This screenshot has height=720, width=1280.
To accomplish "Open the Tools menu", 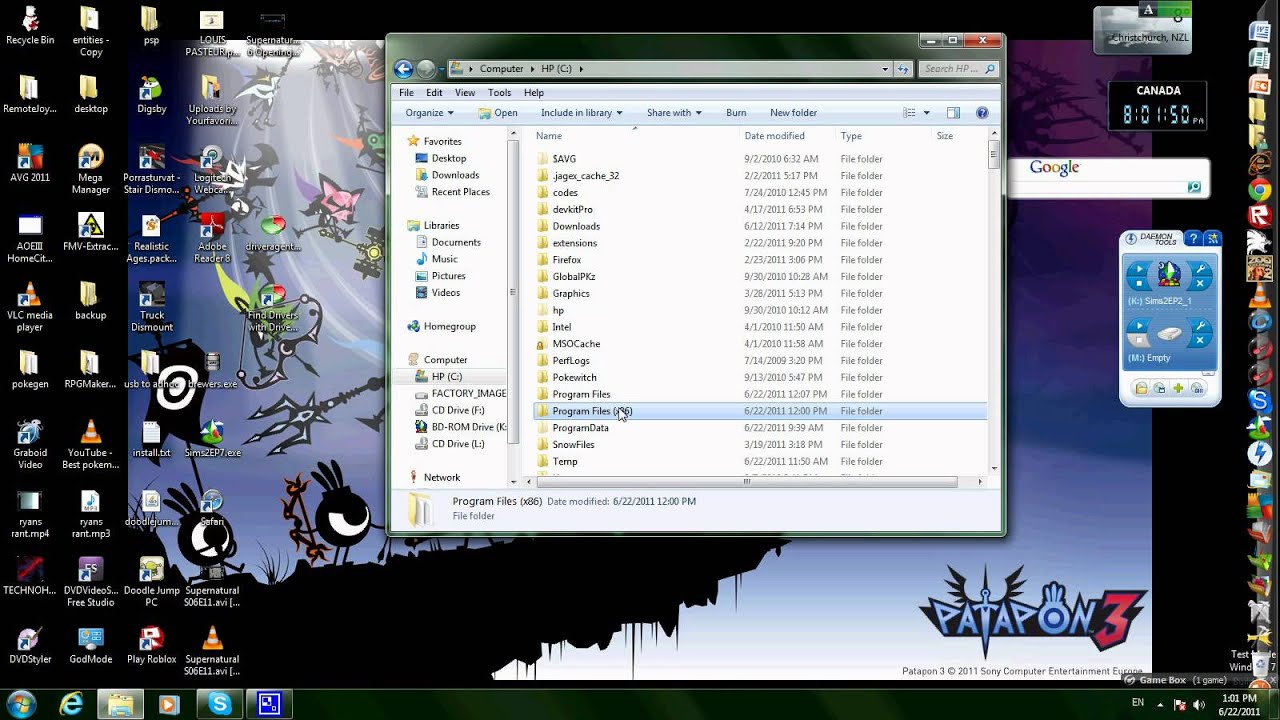I will coord(499,93).
